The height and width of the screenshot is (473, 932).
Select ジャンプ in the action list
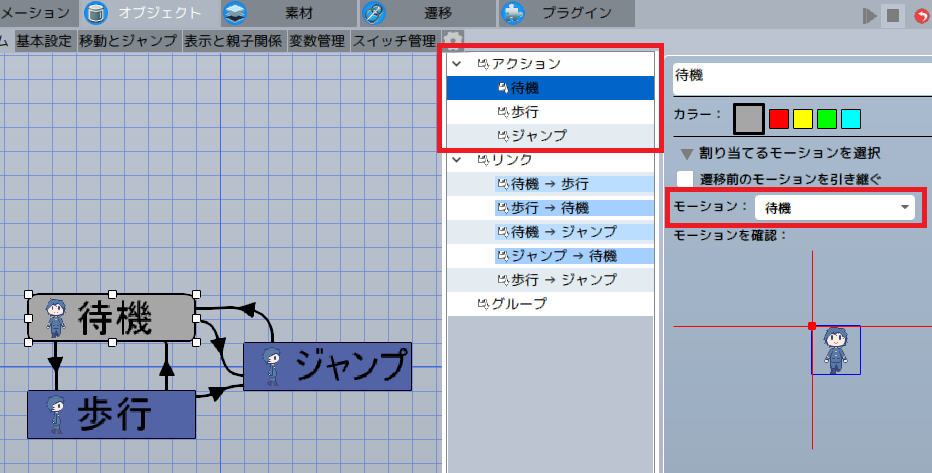(x=550, y=135)
